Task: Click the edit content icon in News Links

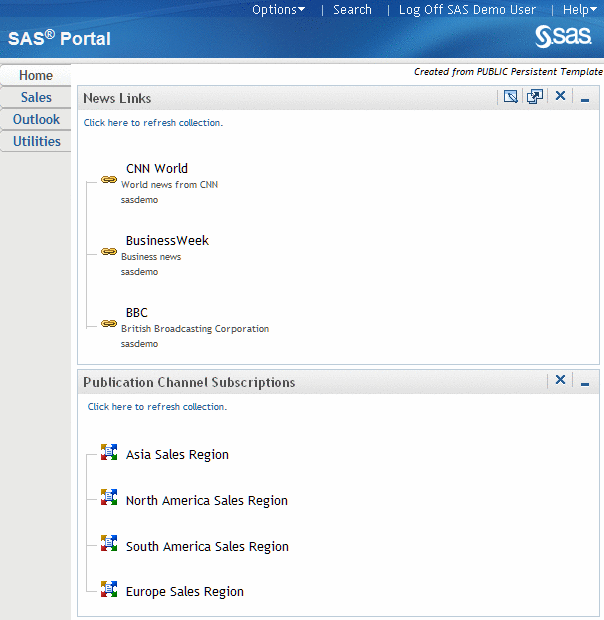Action: click(510, 96)
